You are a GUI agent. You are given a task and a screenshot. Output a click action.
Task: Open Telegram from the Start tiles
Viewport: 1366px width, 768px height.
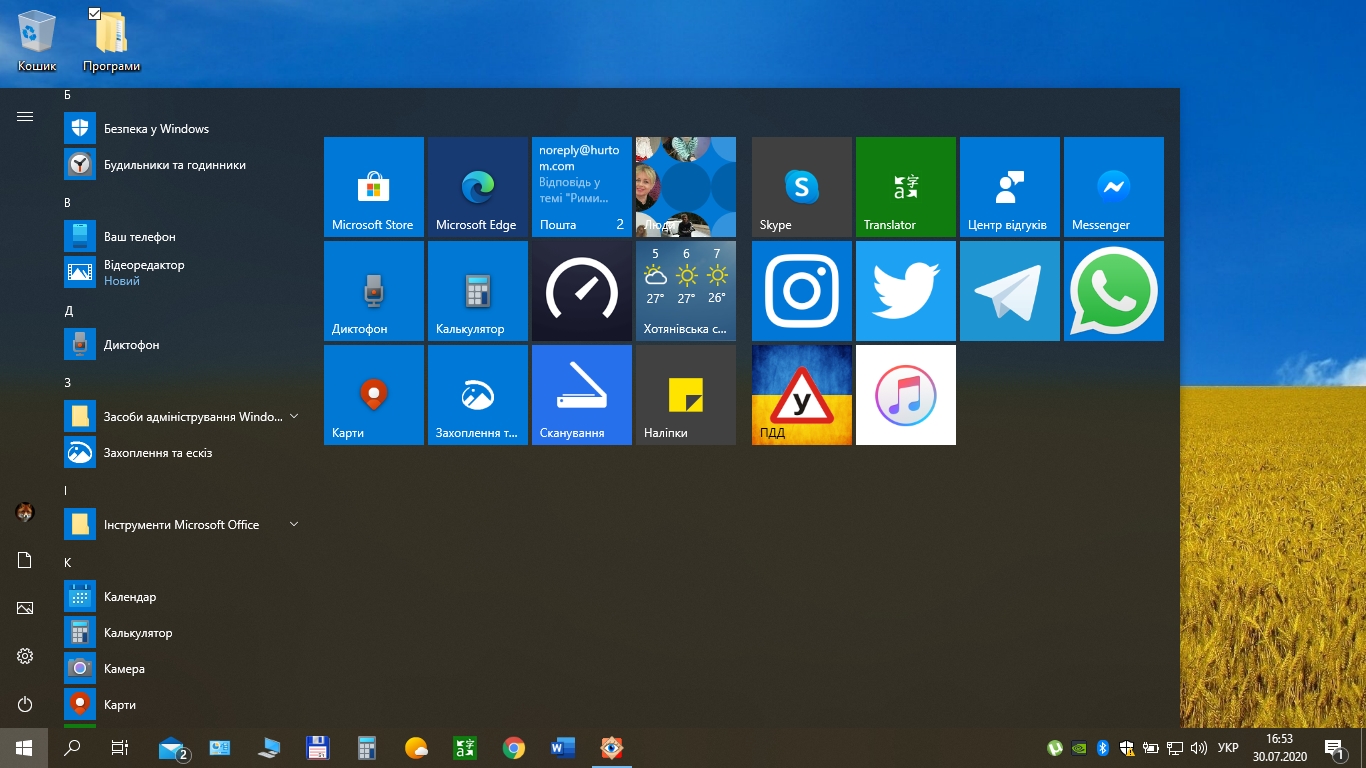(x=1009, y=291)
